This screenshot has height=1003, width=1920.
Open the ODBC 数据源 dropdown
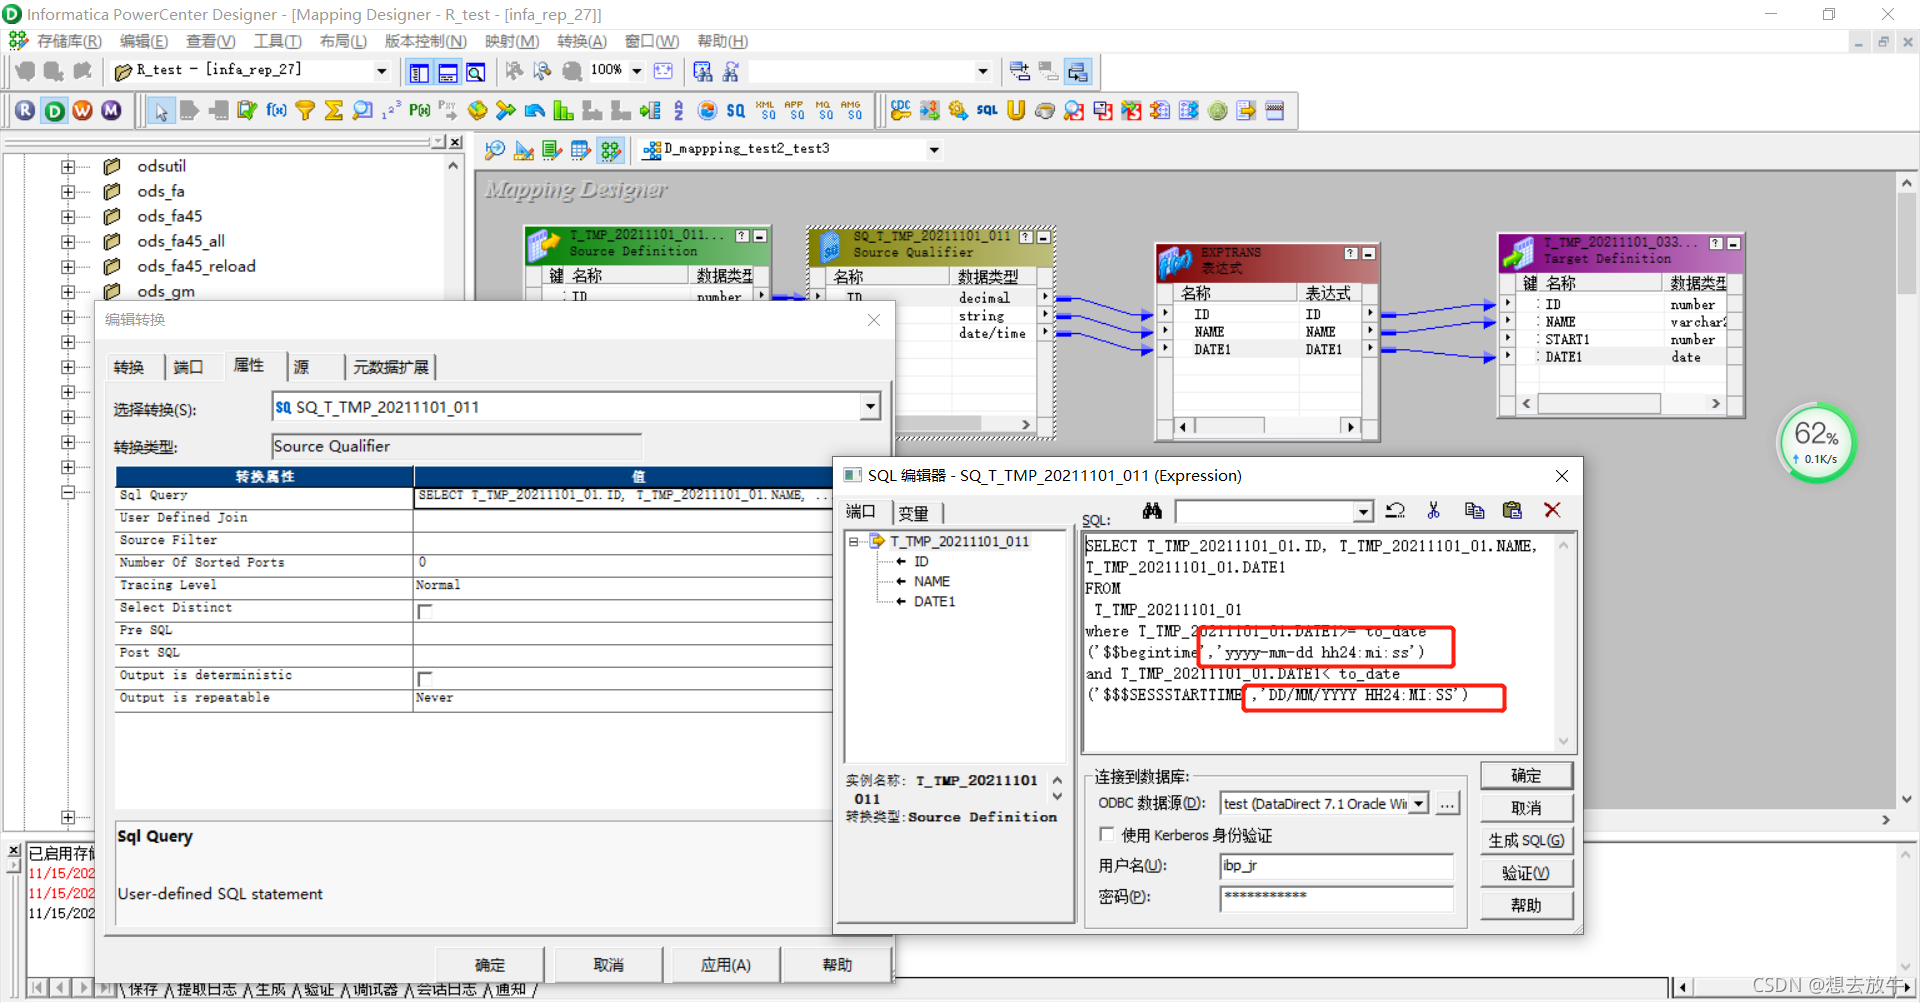(1418, 804)
